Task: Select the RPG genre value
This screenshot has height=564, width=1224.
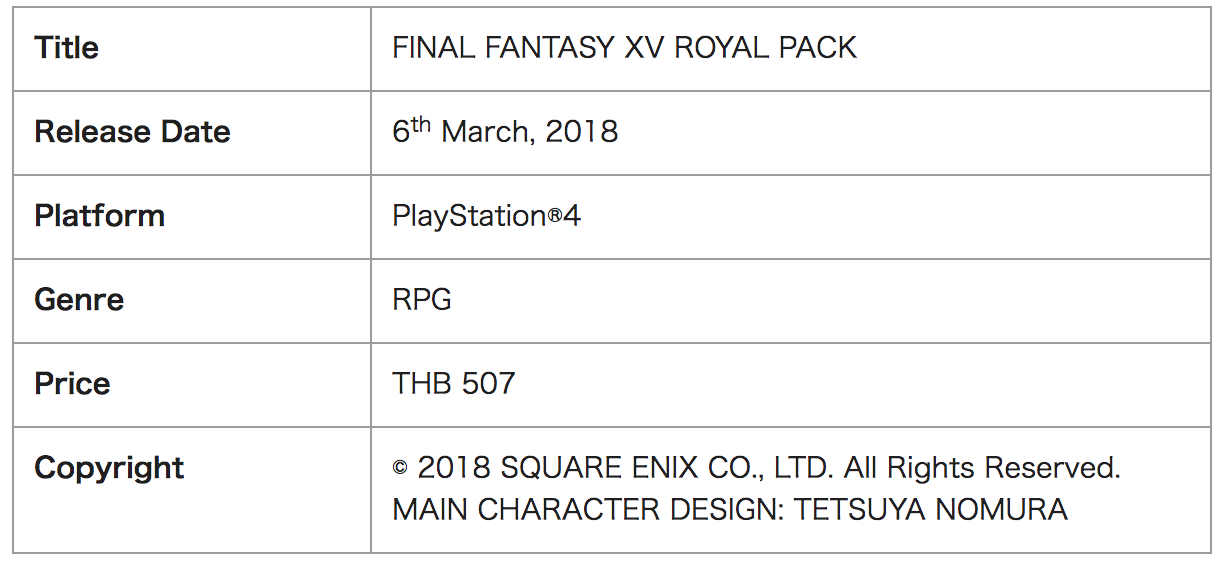Action: point(422,300)
